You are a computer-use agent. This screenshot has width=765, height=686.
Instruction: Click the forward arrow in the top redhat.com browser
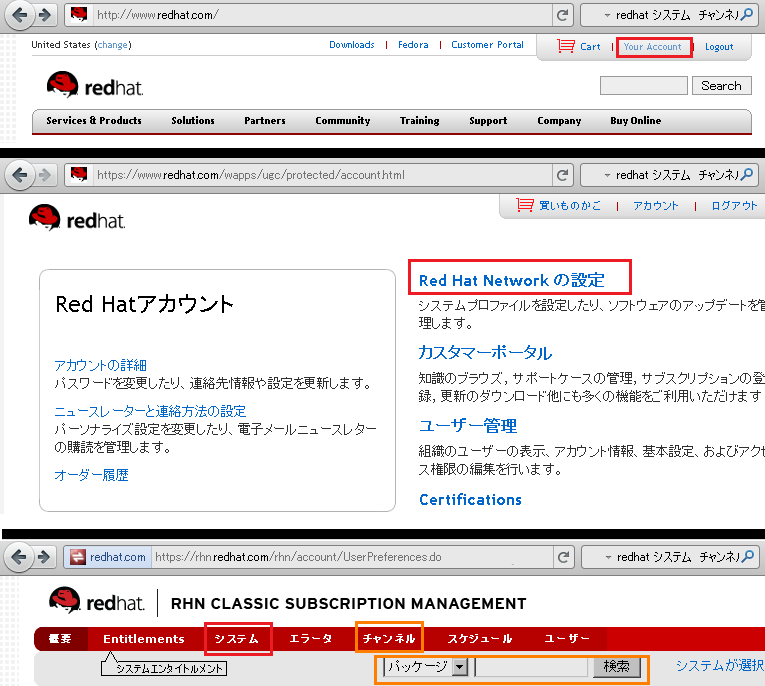point(45,15)
